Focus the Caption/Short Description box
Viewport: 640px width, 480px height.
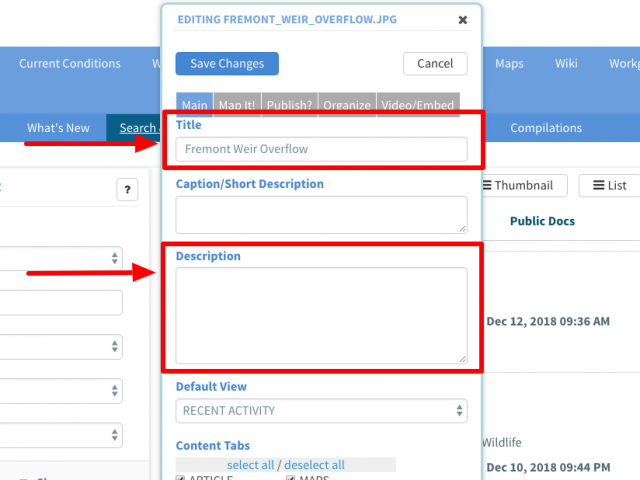tap(321, 214)
